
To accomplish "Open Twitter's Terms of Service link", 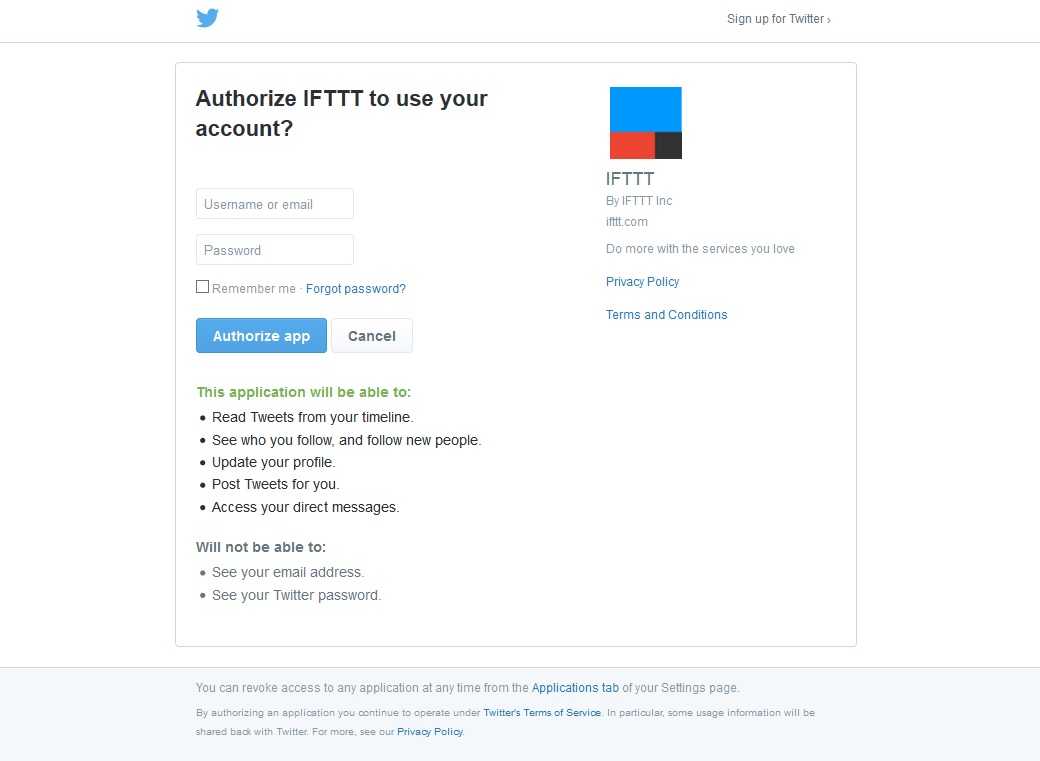I will (x=542, y=713).
